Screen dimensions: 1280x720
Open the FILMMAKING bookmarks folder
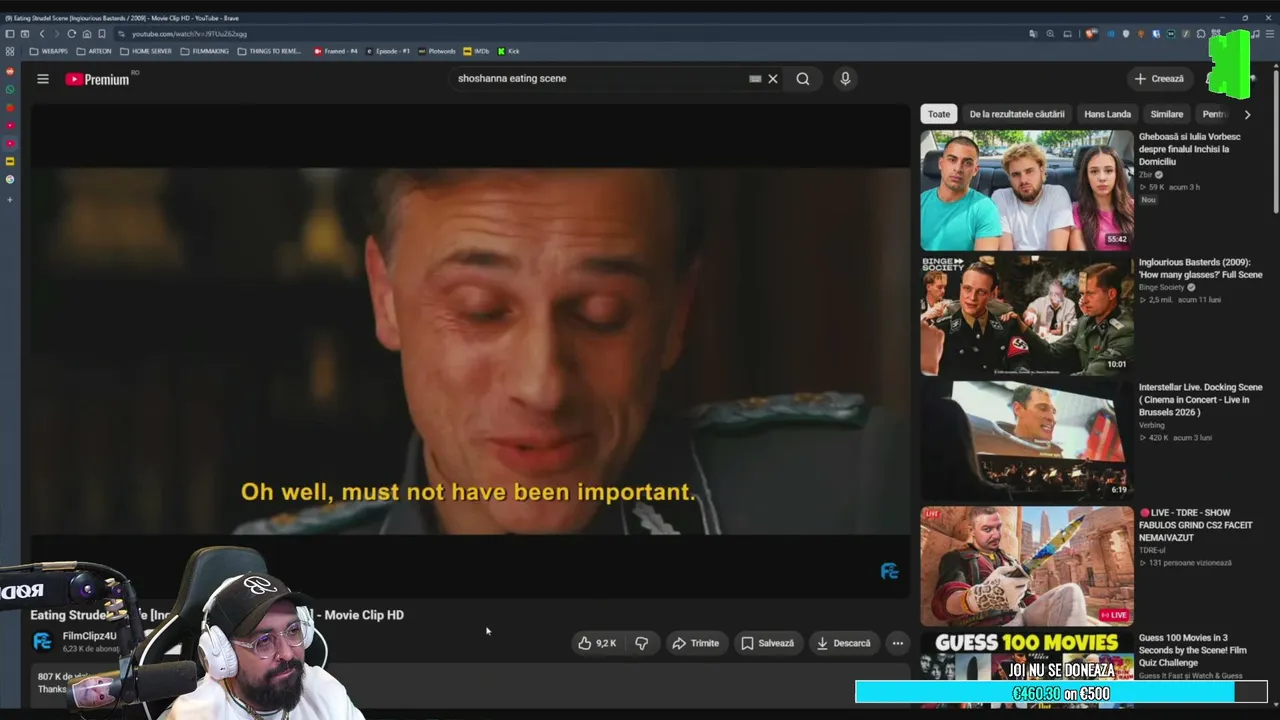click(205, 51)
